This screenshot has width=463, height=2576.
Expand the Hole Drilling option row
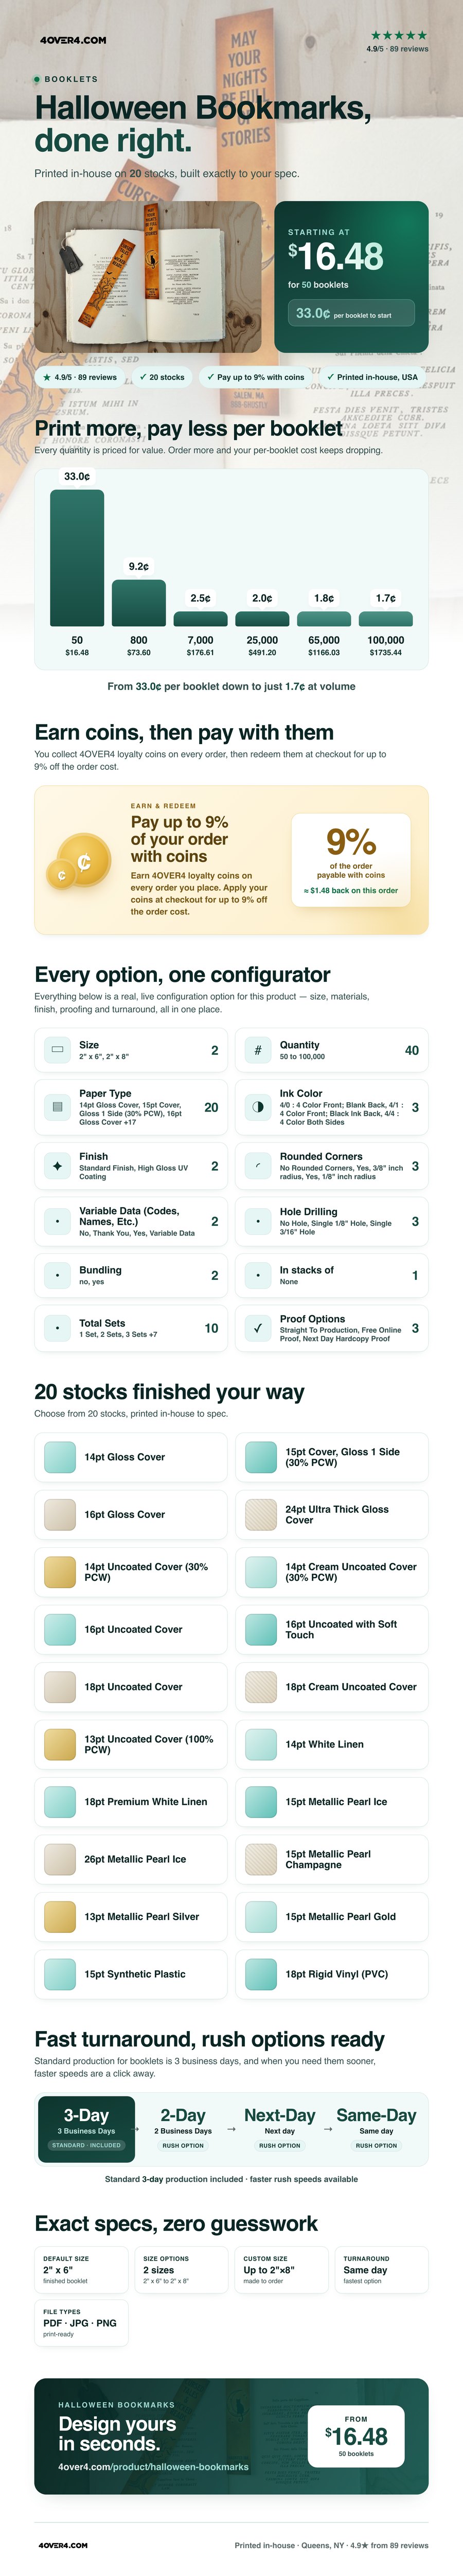(x=332, y=1221)
